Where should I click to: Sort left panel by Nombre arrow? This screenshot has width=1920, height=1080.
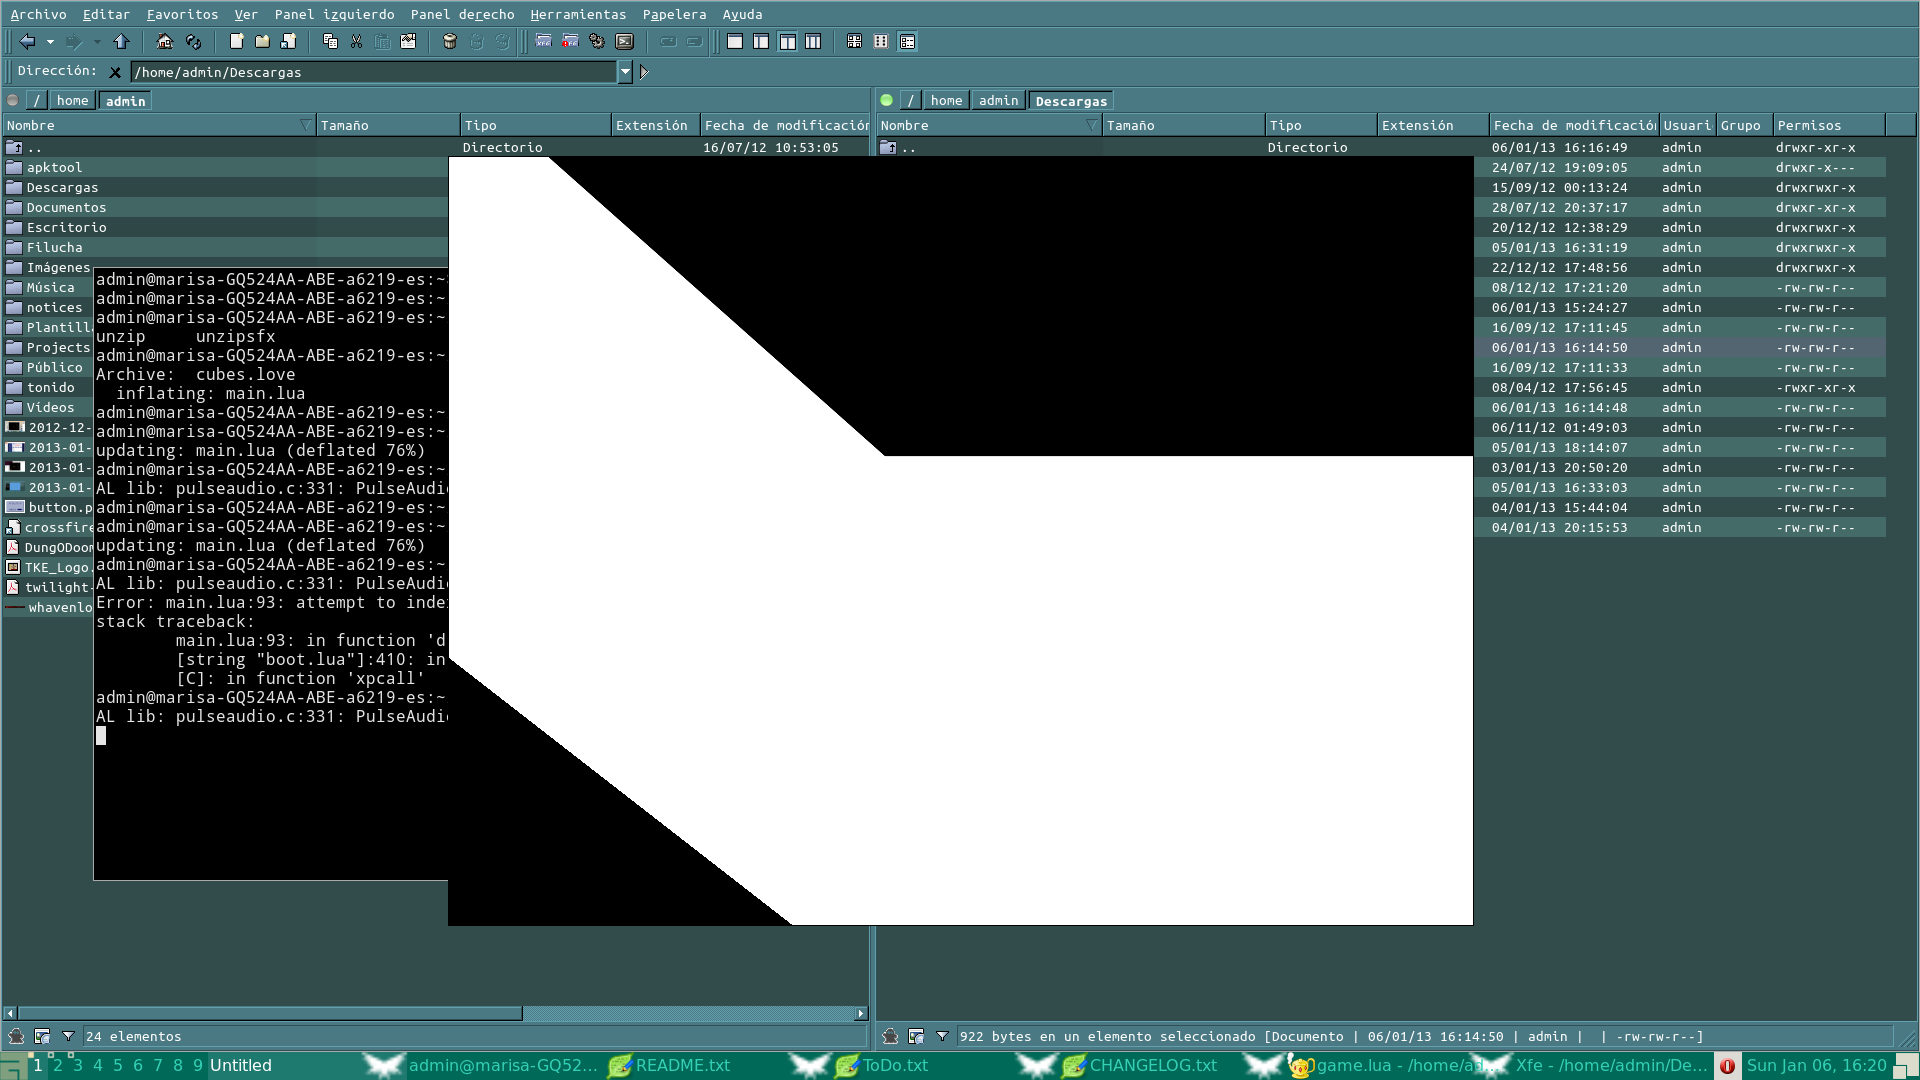tap(306, 125)
